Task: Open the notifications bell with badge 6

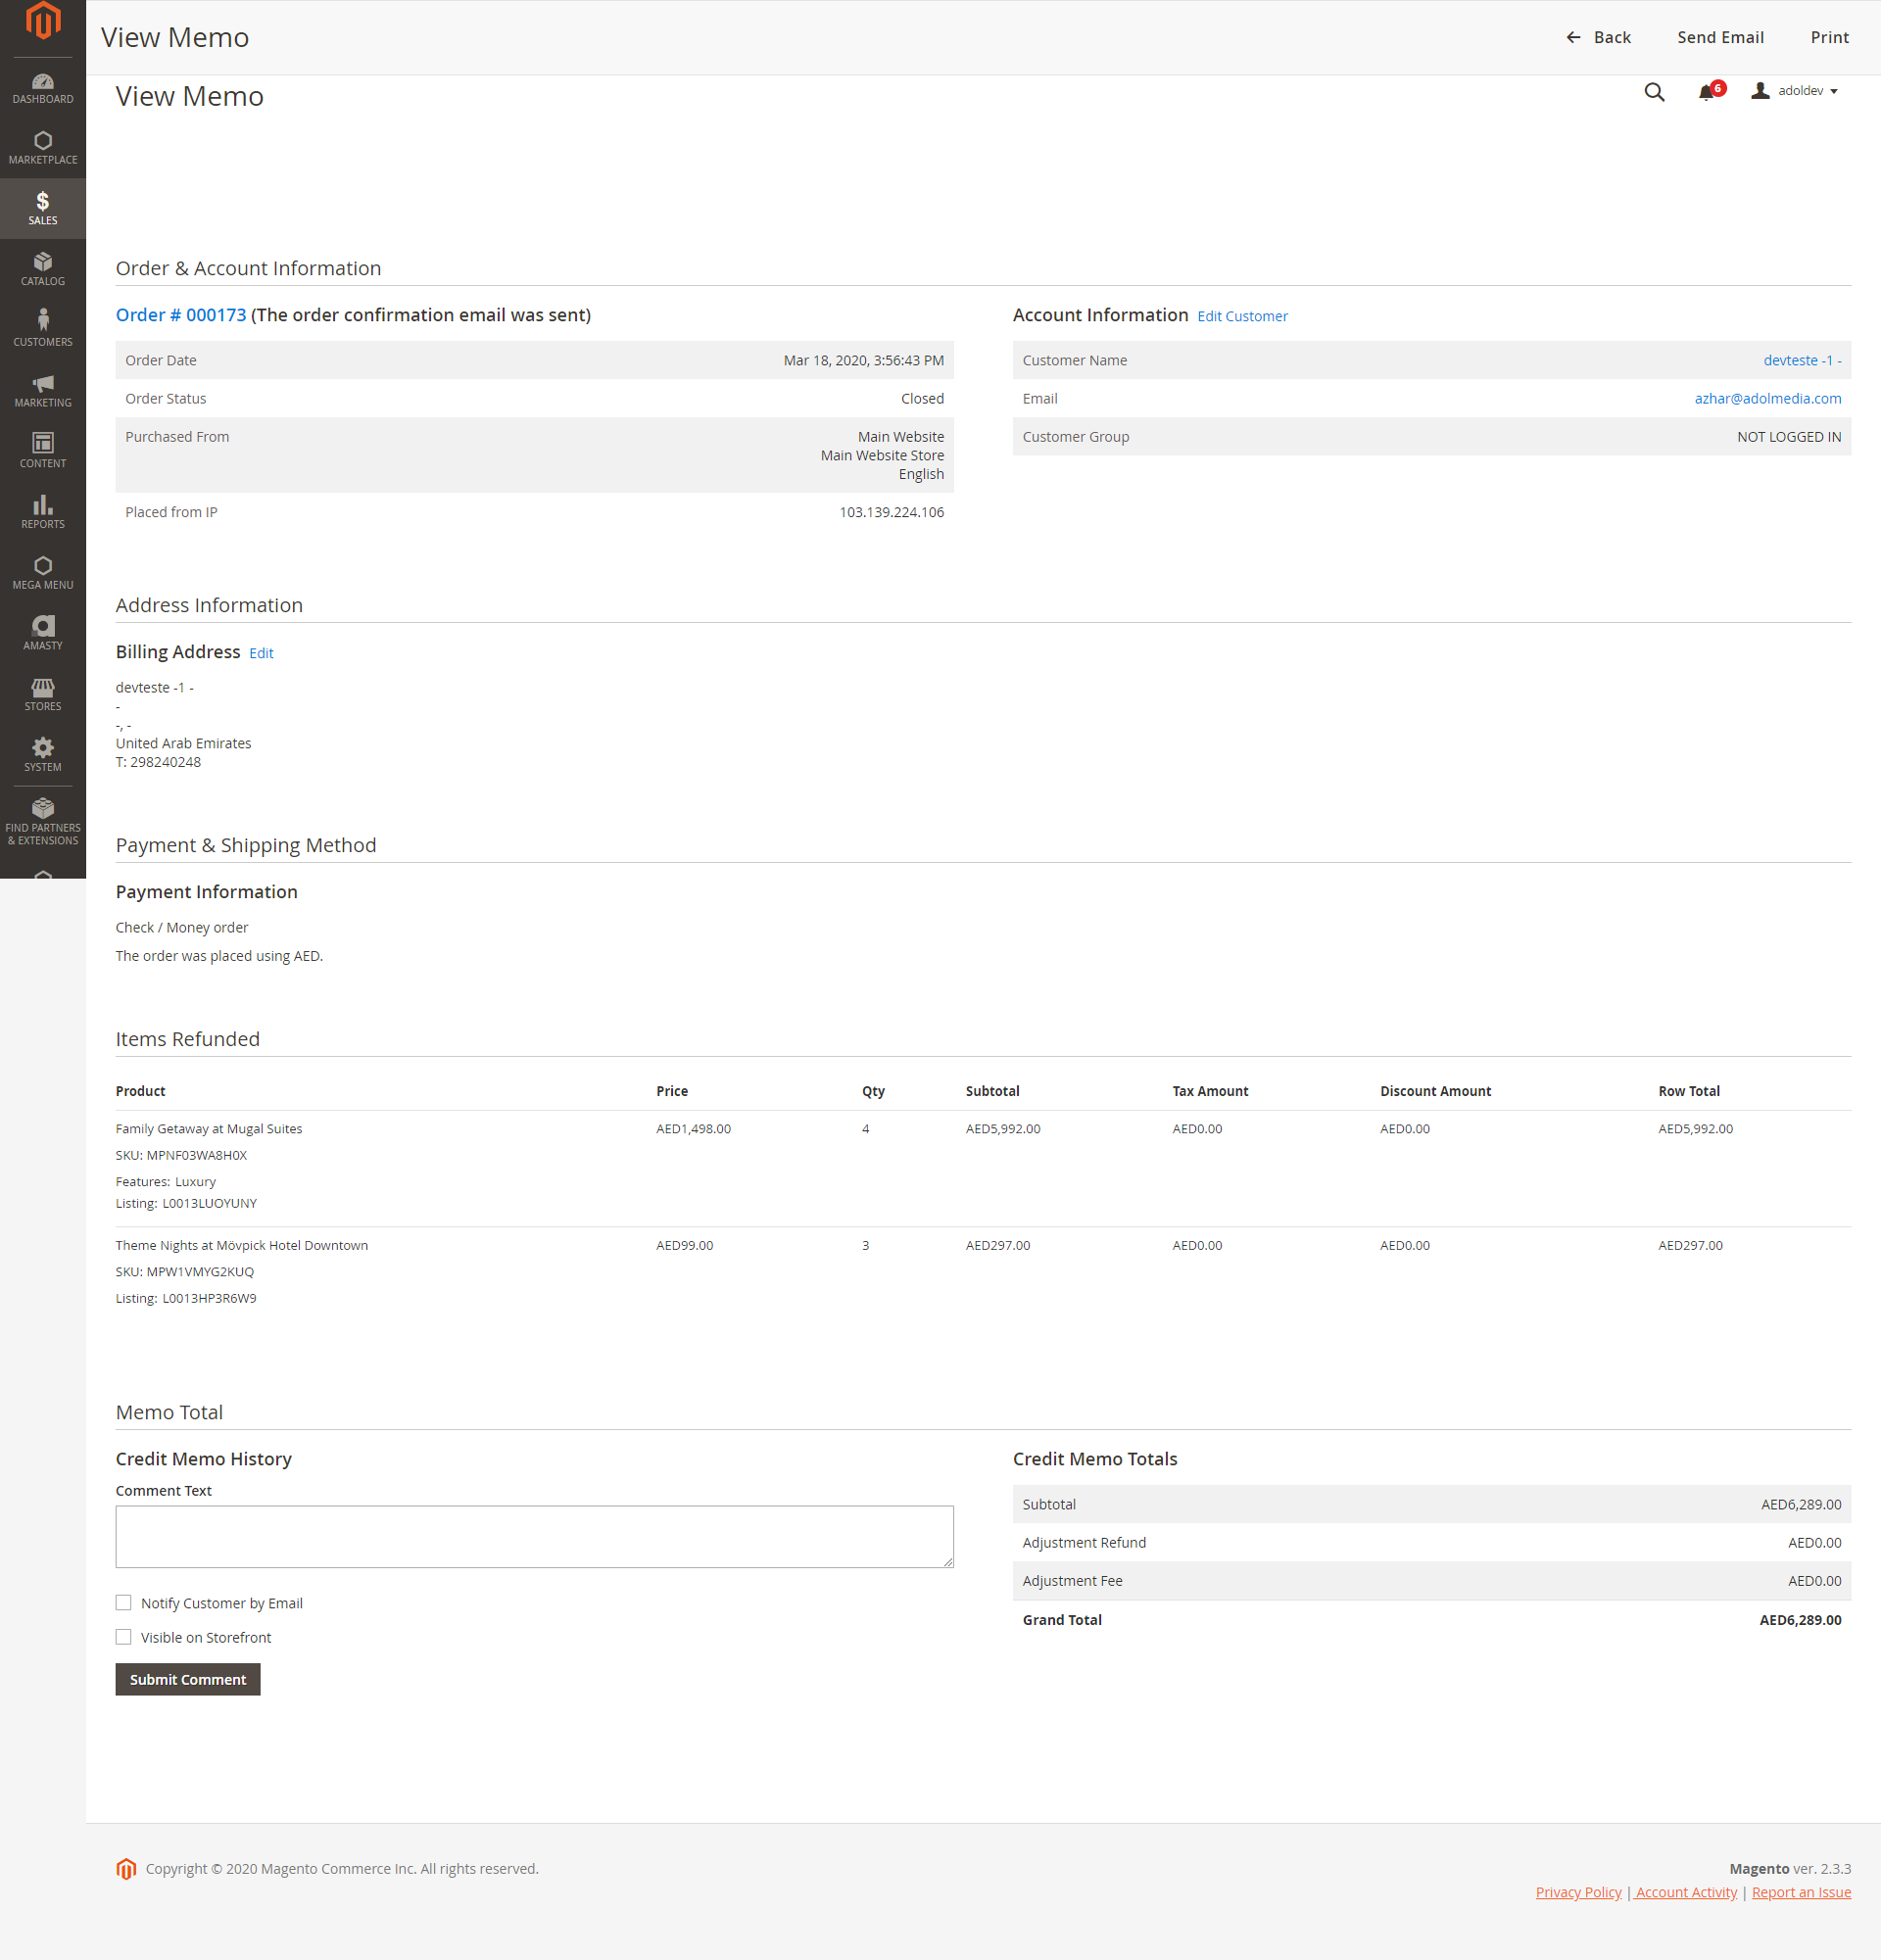Action: click(x=1710, y=91)
